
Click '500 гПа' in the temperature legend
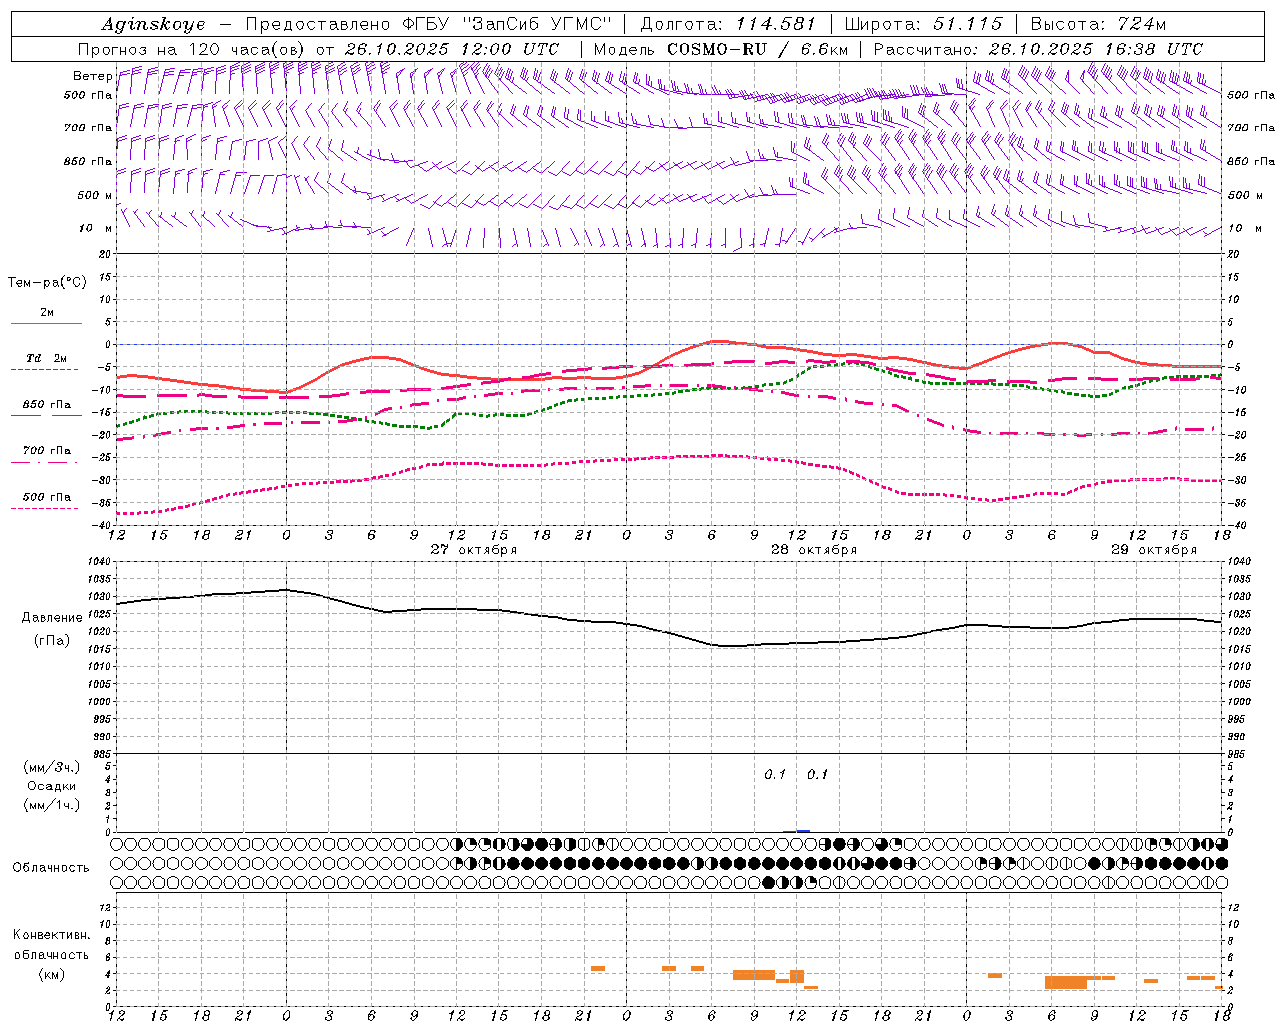47,497
